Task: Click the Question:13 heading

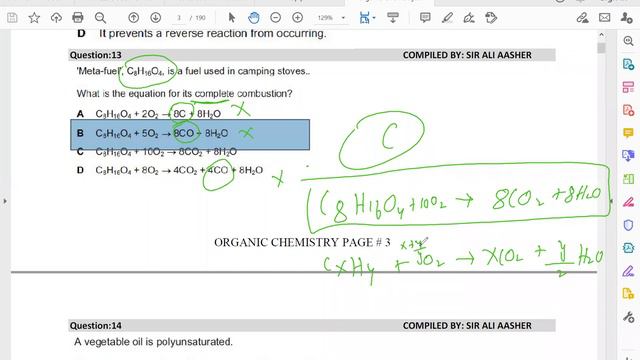Action: tap(96, 55)
